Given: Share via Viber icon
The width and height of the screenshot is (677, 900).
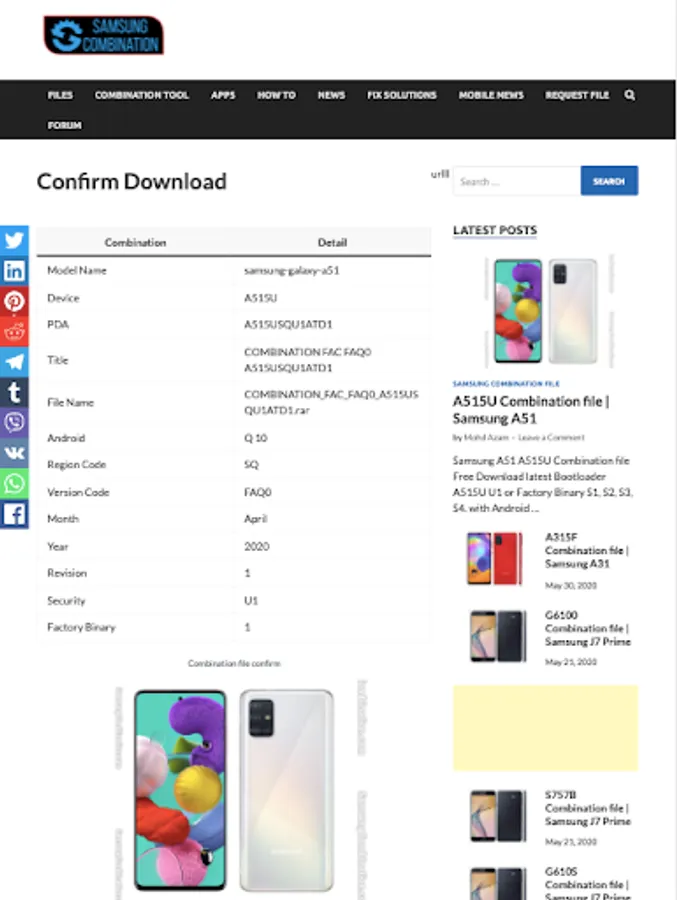Looking at the screenshot, I should 14,422.
